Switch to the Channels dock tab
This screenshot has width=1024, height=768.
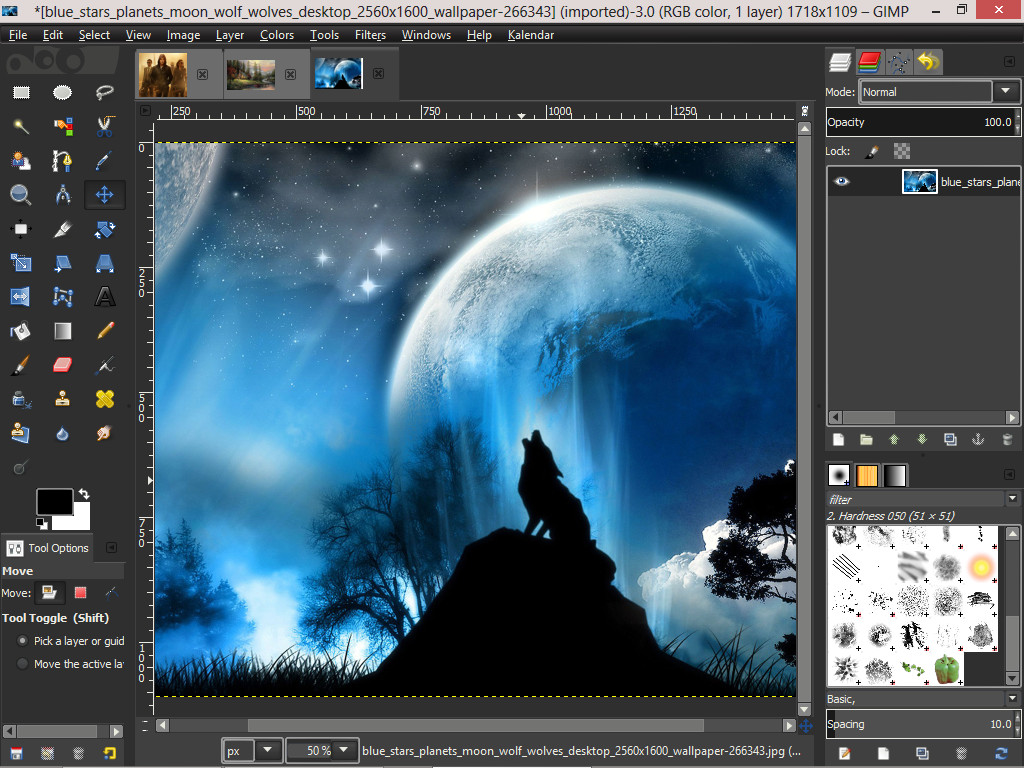point(869,62)
